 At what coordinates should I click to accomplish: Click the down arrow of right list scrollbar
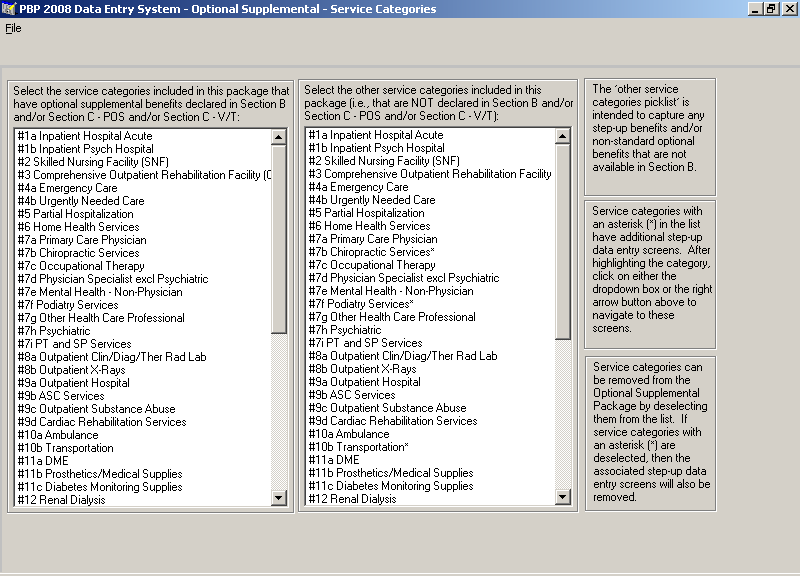click(562, 497)
